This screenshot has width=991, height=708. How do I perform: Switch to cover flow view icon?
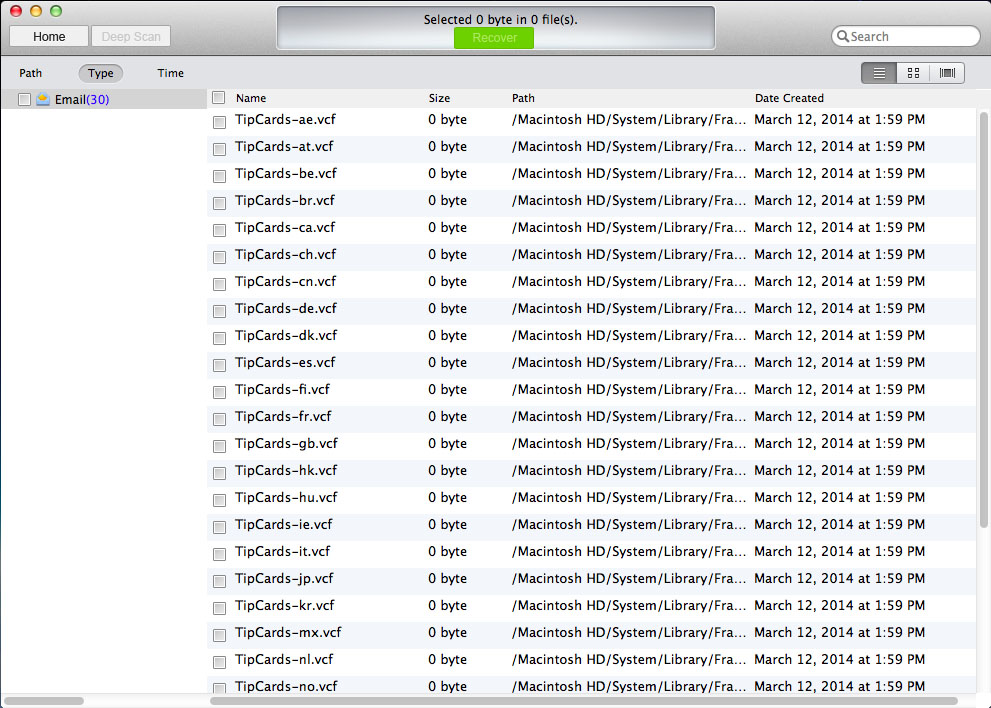tap(947, 73)
